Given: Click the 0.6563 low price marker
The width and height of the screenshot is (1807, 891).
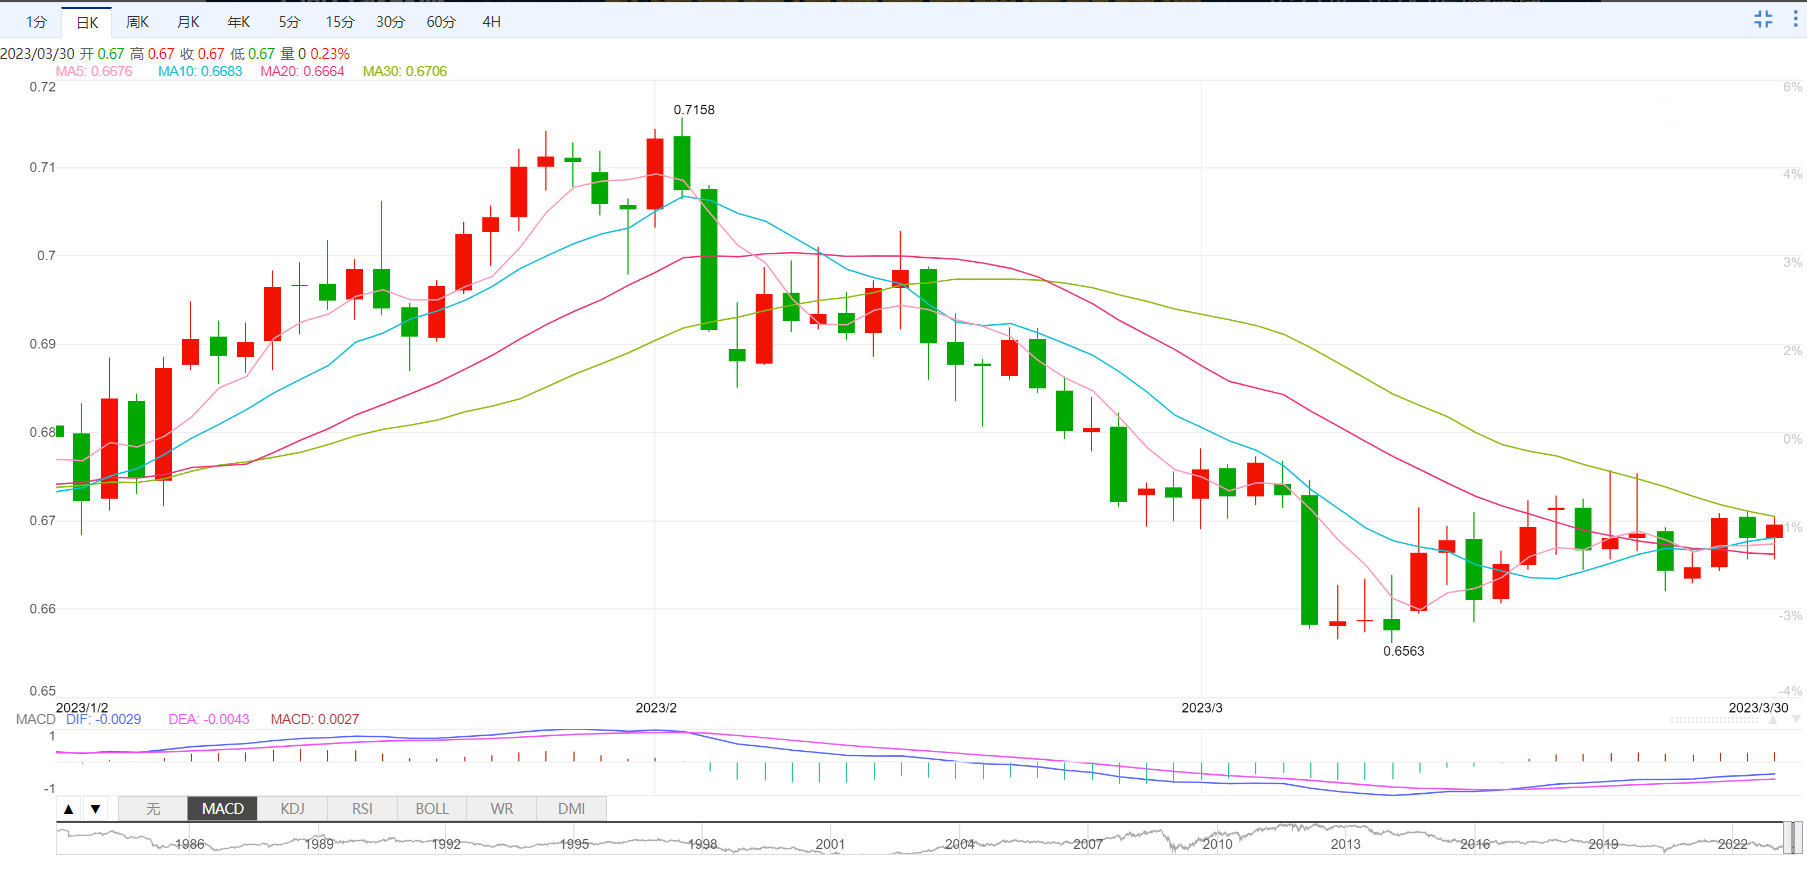Looking at the screenshot, I should pyautogui.click(x=1404, y=651).
